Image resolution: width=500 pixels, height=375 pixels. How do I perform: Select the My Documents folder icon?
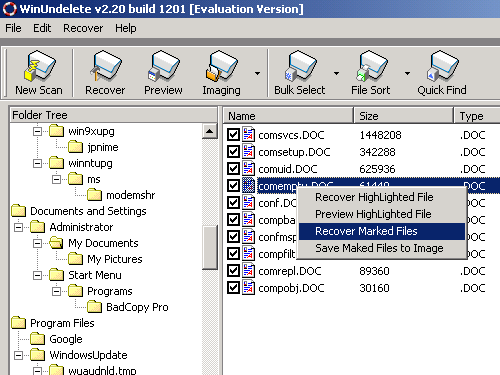(x=56, y=243)
